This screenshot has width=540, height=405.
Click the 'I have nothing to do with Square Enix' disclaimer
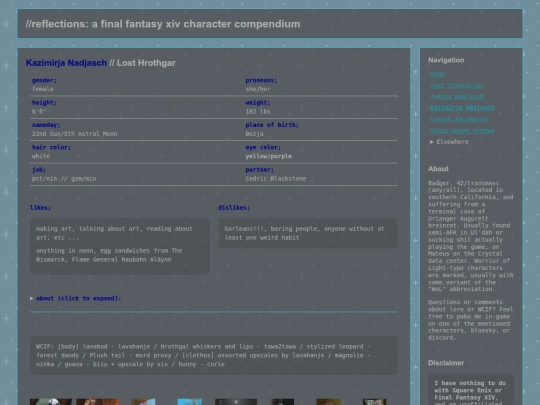471,393
